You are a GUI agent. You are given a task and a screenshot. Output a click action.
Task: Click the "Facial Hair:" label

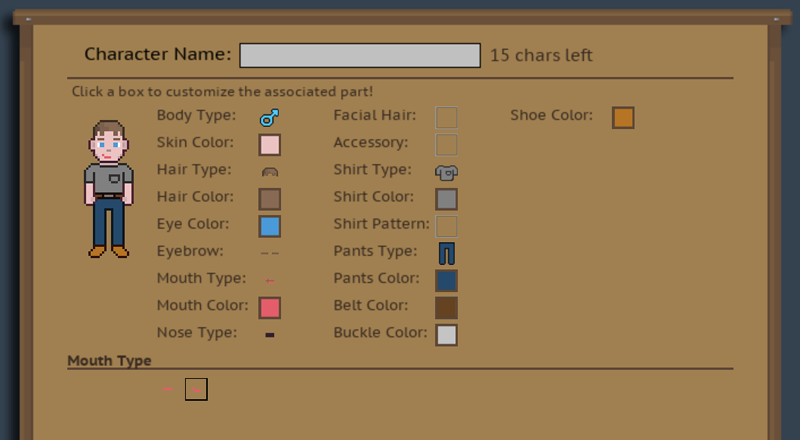pyautogui.click(x=374, y=115)
